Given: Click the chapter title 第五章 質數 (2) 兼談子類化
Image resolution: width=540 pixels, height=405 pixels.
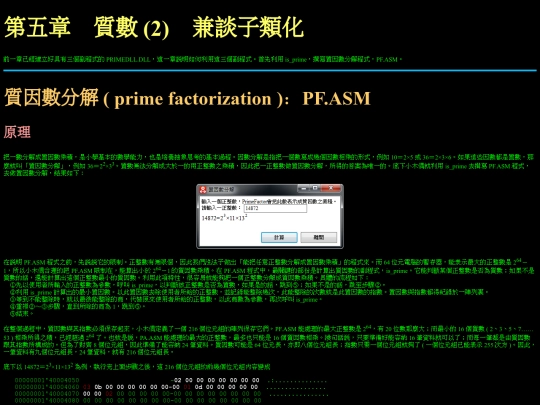Looking at the screenshot, I should click(154, 28).
